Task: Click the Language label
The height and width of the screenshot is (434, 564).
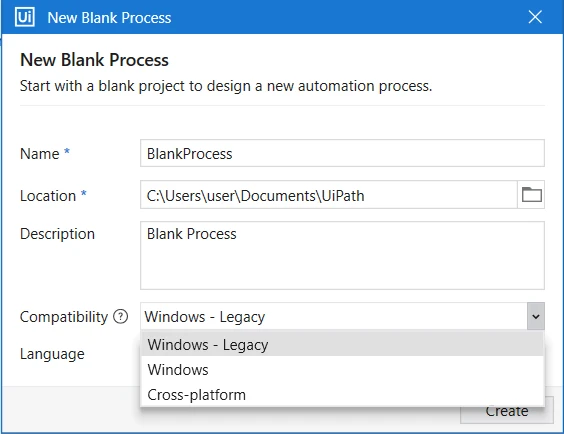Action: coord(52,354)
